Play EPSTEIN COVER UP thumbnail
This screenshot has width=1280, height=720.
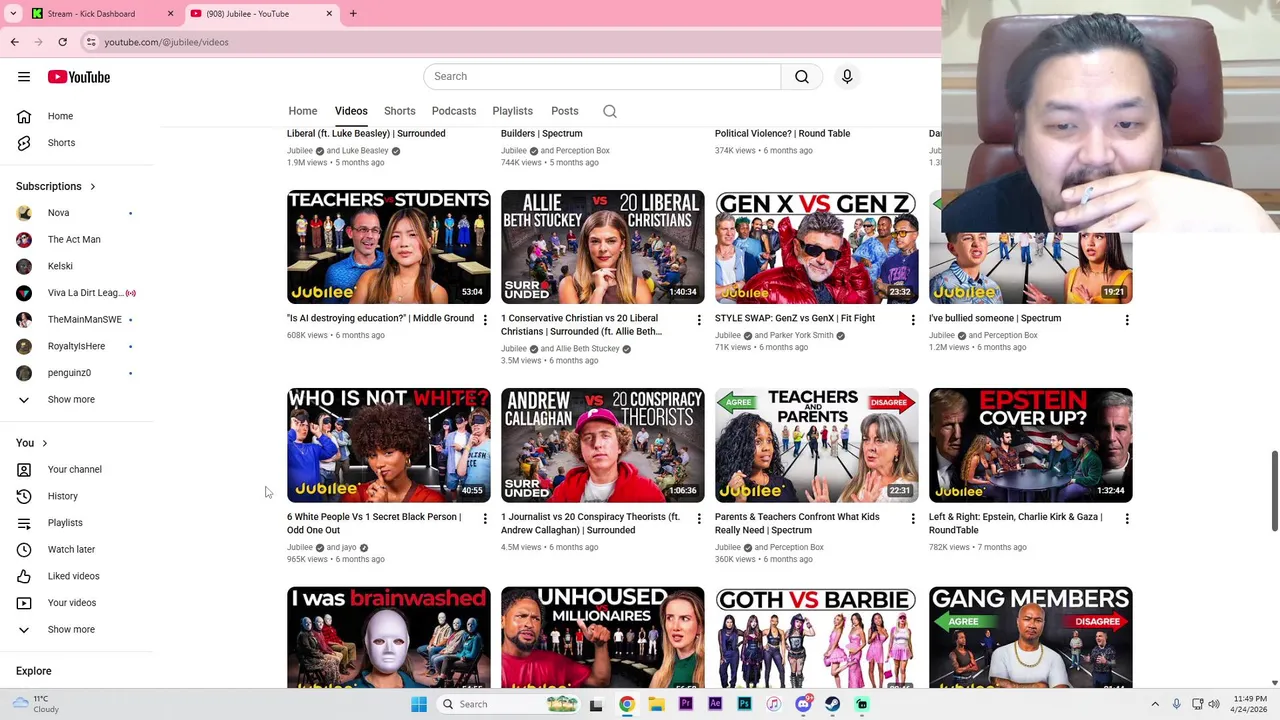[x=1031, y=445]
